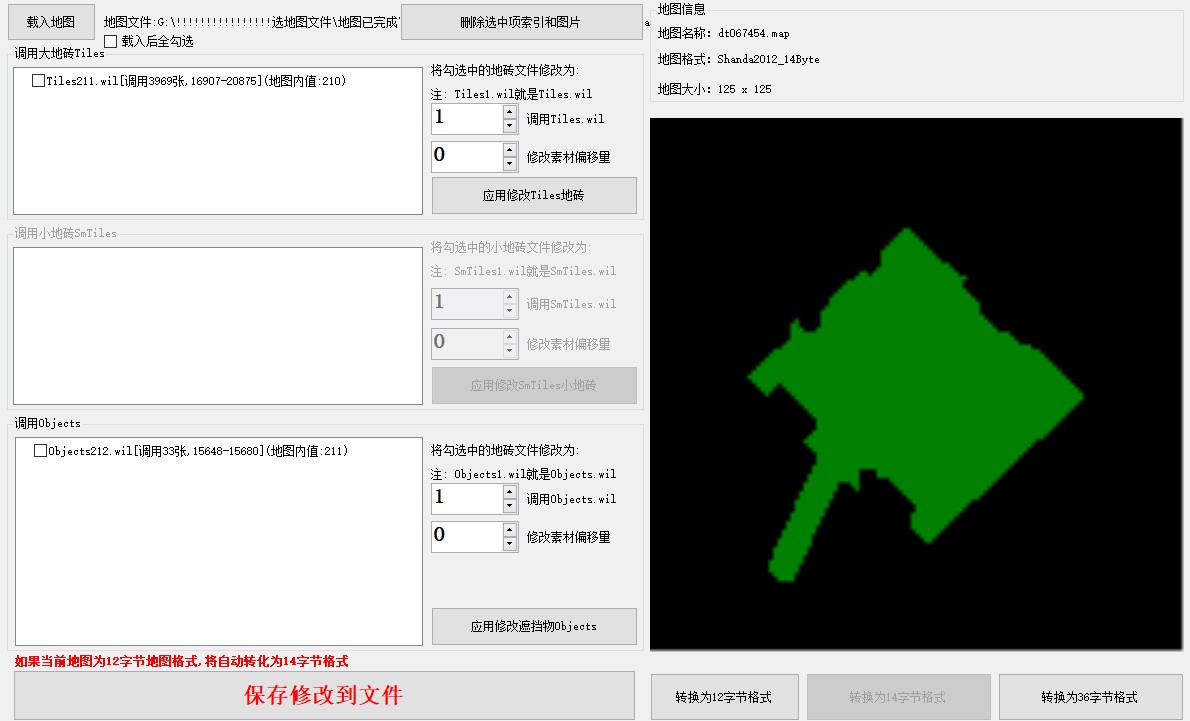
Task: Click 转换为12字节格式 convert button
Action: coord(724,697)
